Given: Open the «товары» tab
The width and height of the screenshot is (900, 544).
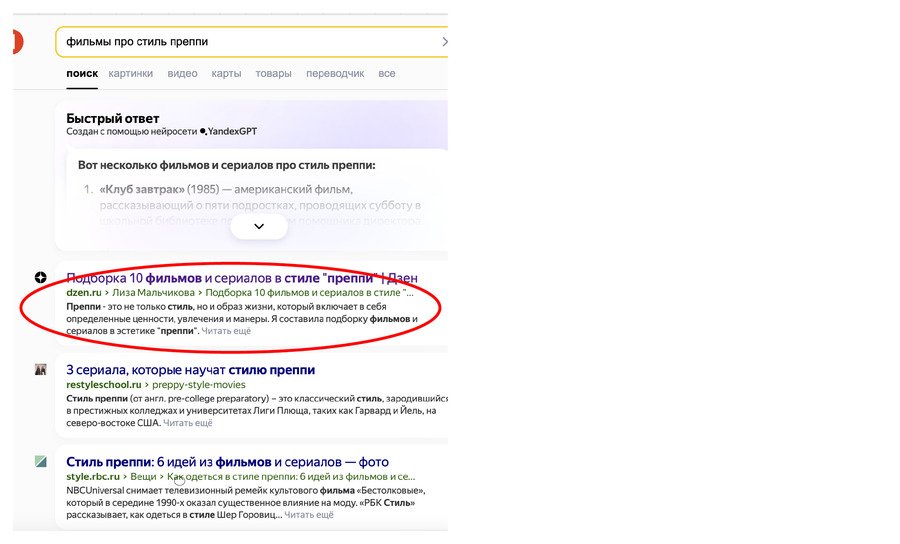Looking at the screenshot, I should click(273, 73).
